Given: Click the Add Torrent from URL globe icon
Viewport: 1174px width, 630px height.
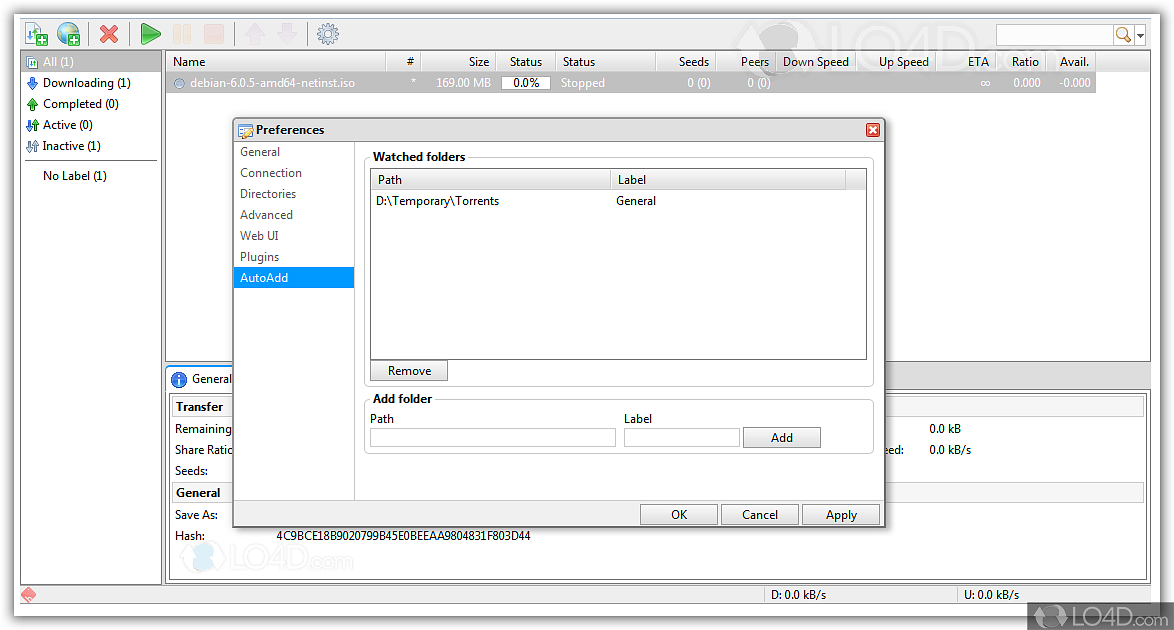Looking at the screenshot, I should (69, 35).
